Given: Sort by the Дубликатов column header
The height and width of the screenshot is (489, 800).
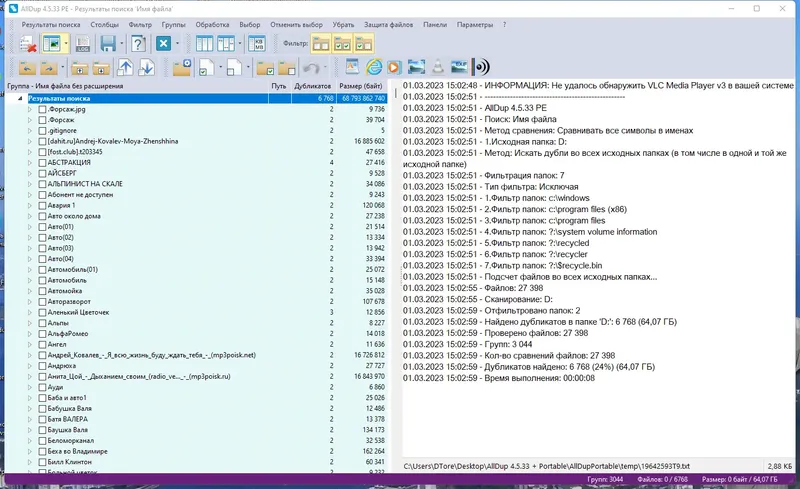Looking at the screenshot, I should point(313,86).
